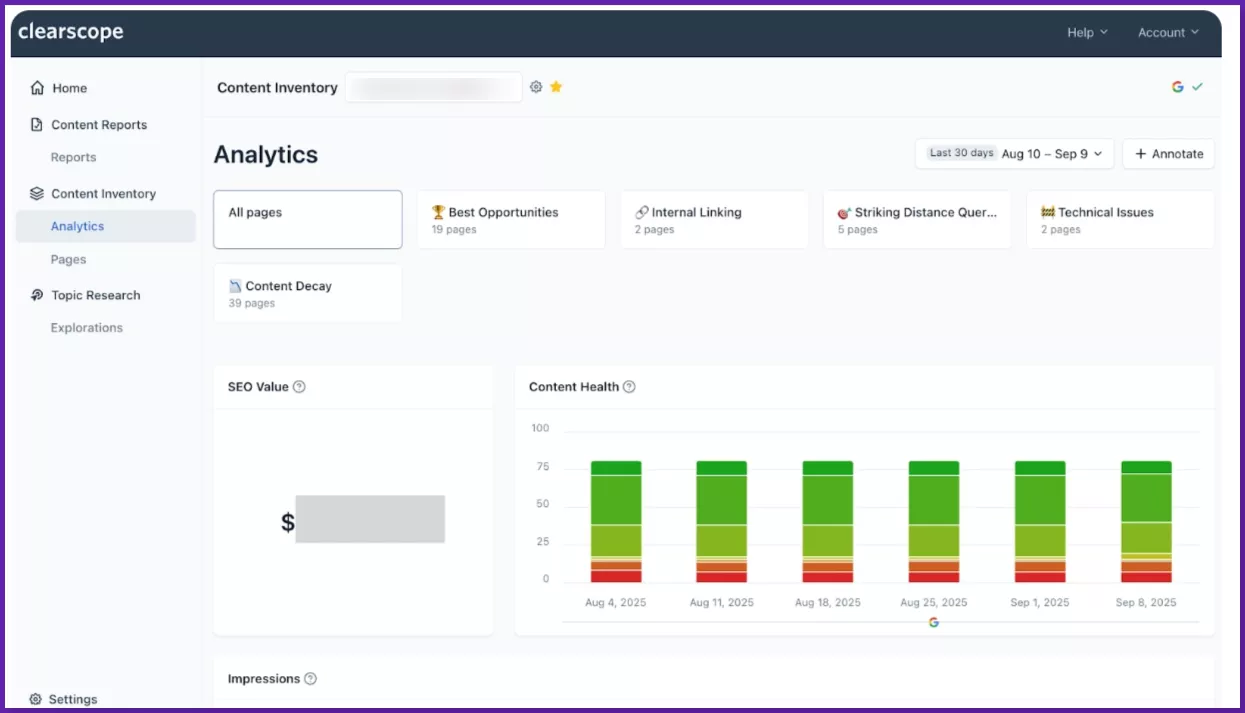This screenshot has height=713, width=1245.
Task: Click the green checkmark status icon
Action: [x=1197, y=86]
